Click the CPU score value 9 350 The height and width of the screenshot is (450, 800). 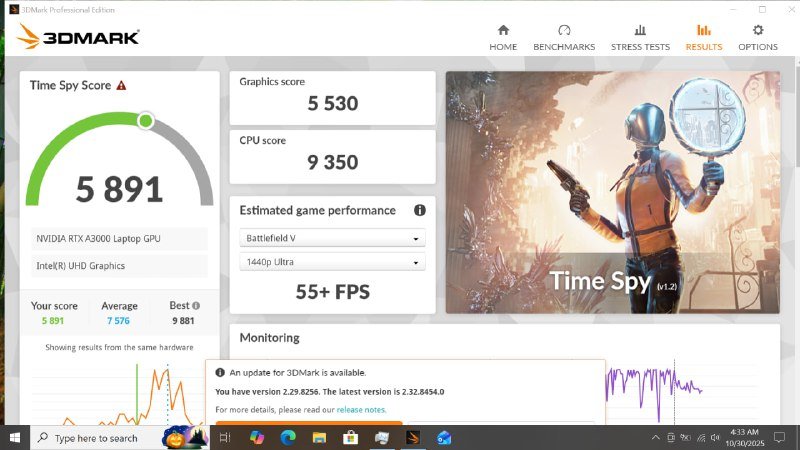click(333, 162)
